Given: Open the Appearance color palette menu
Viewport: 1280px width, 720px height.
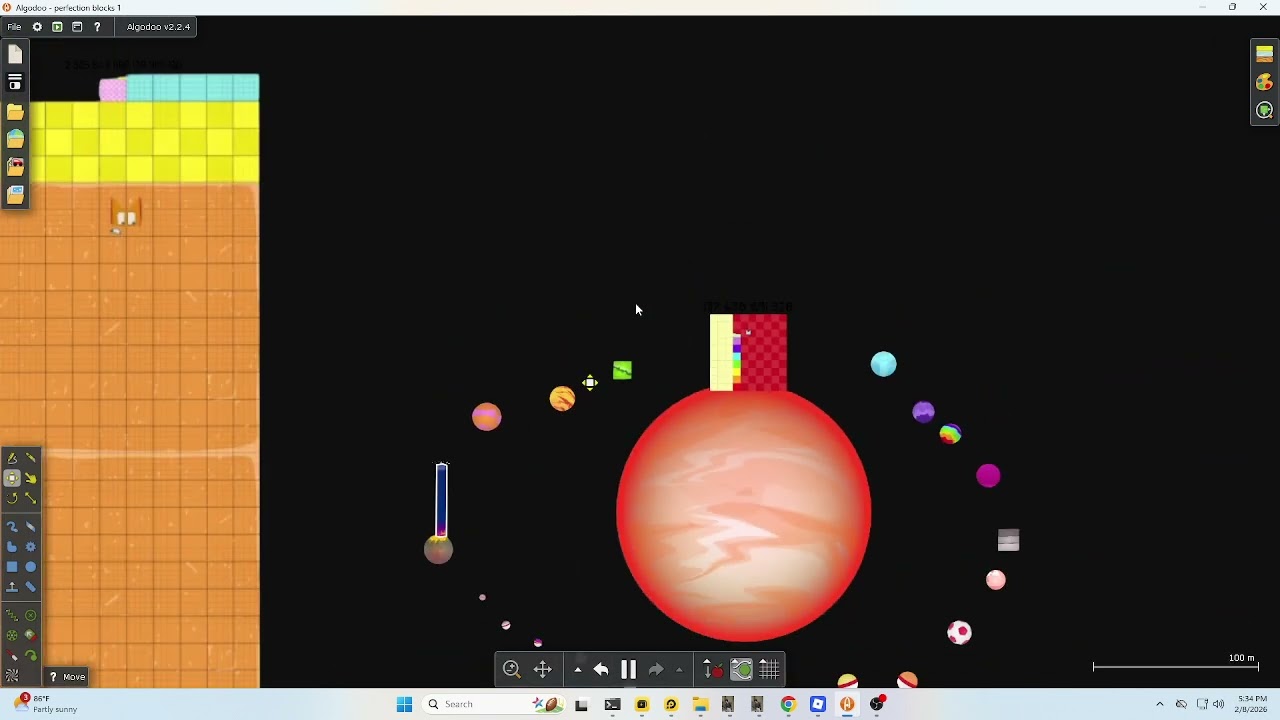Looking at the screenshot, I should click(1265, 83).
